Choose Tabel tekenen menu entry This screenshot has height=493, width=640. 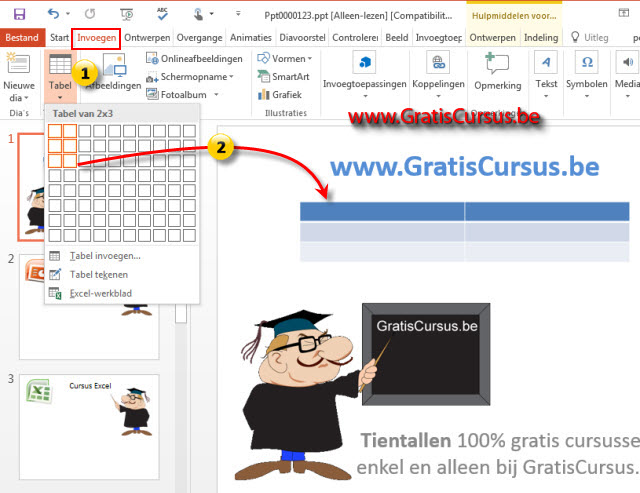click(122, 275)
